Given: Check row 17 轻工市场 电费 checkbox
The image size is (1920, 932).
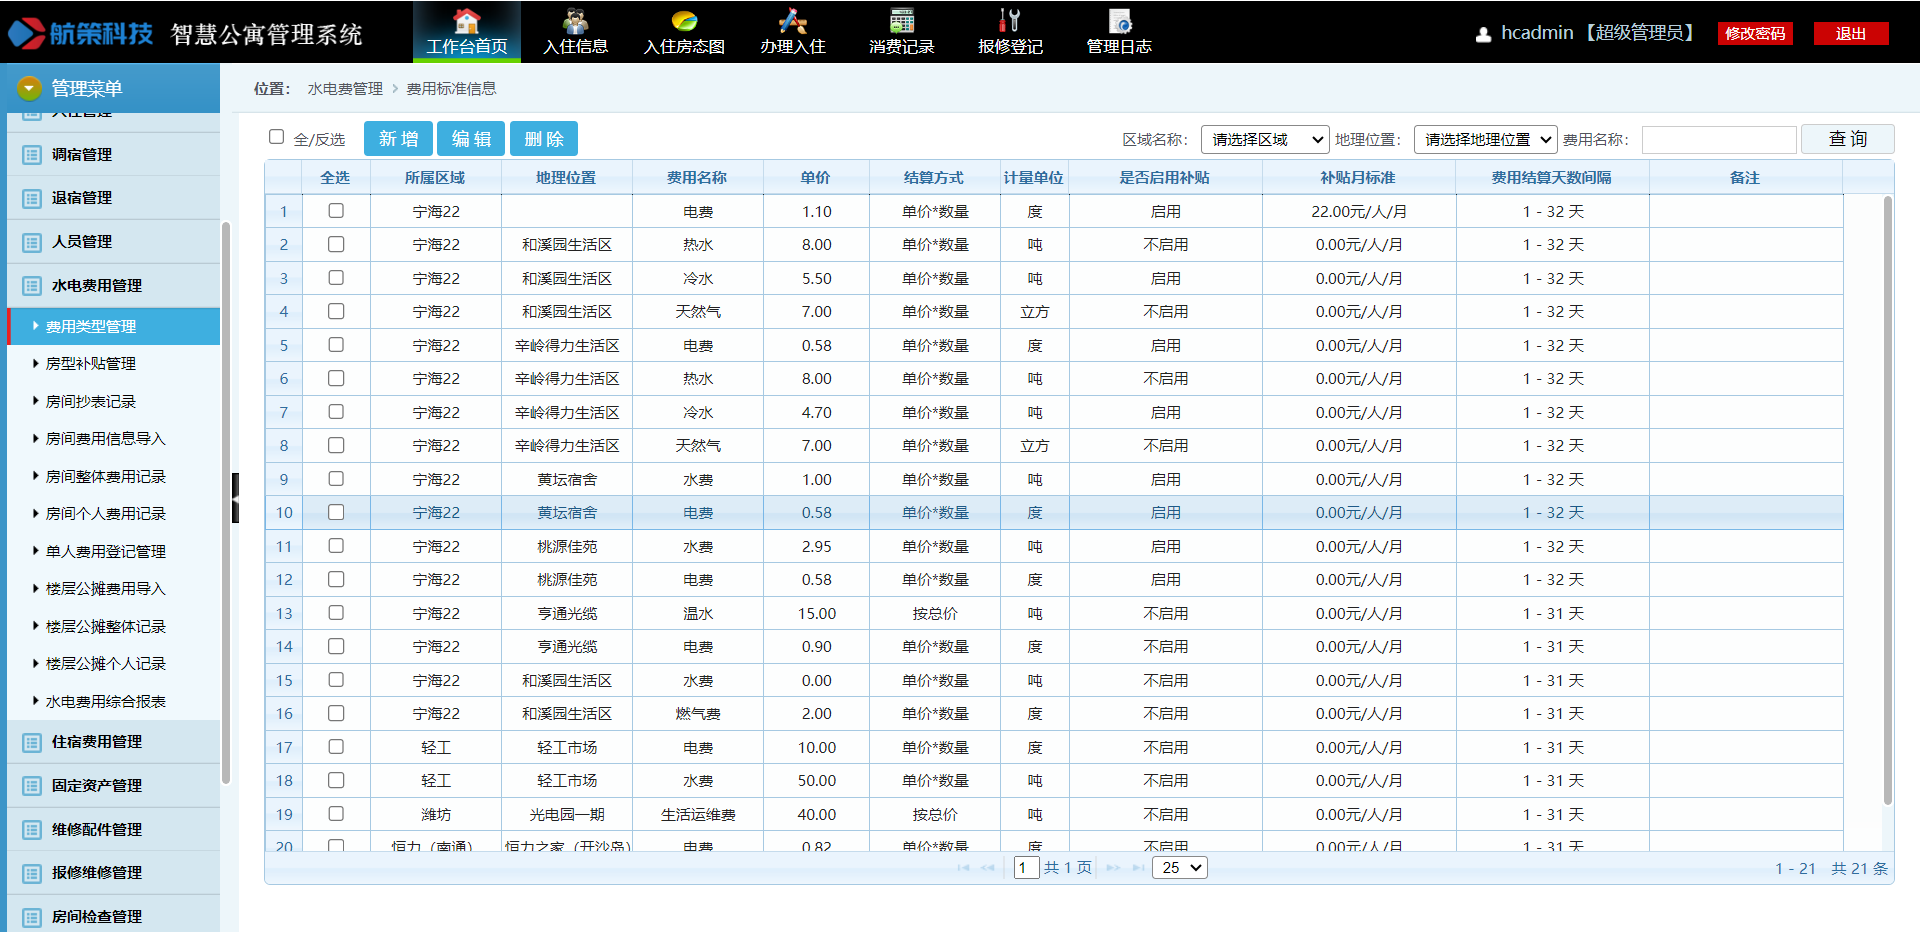Looking at the screenshot, I should (336, 747).
